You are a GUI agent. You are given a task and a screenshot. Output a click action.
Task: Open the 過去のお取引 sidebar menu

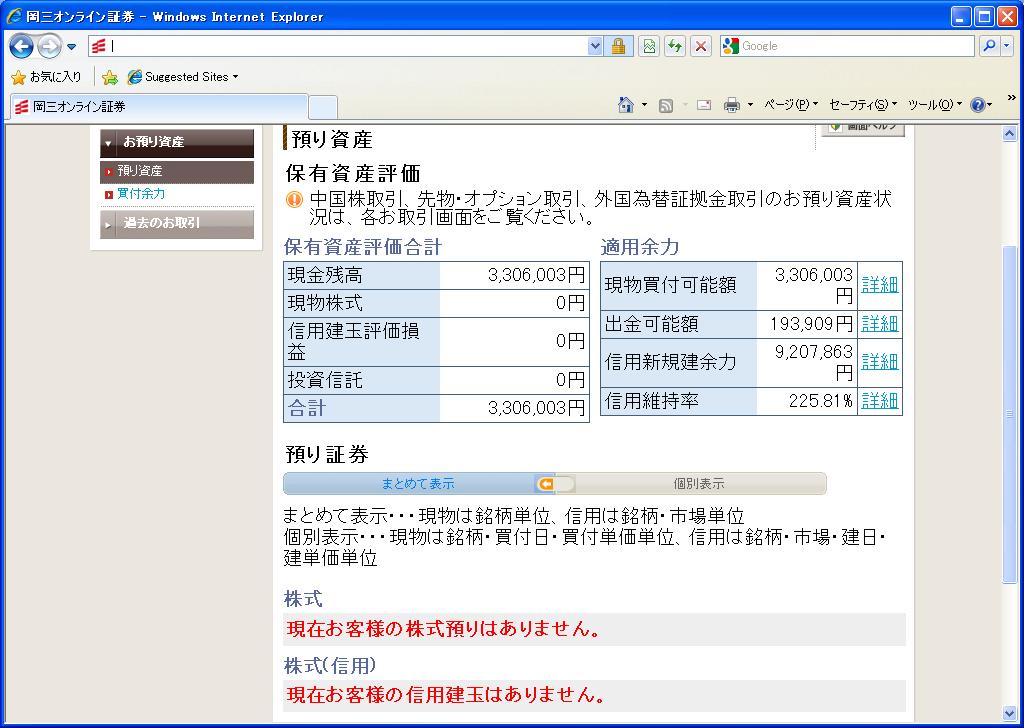pos(176,224)
